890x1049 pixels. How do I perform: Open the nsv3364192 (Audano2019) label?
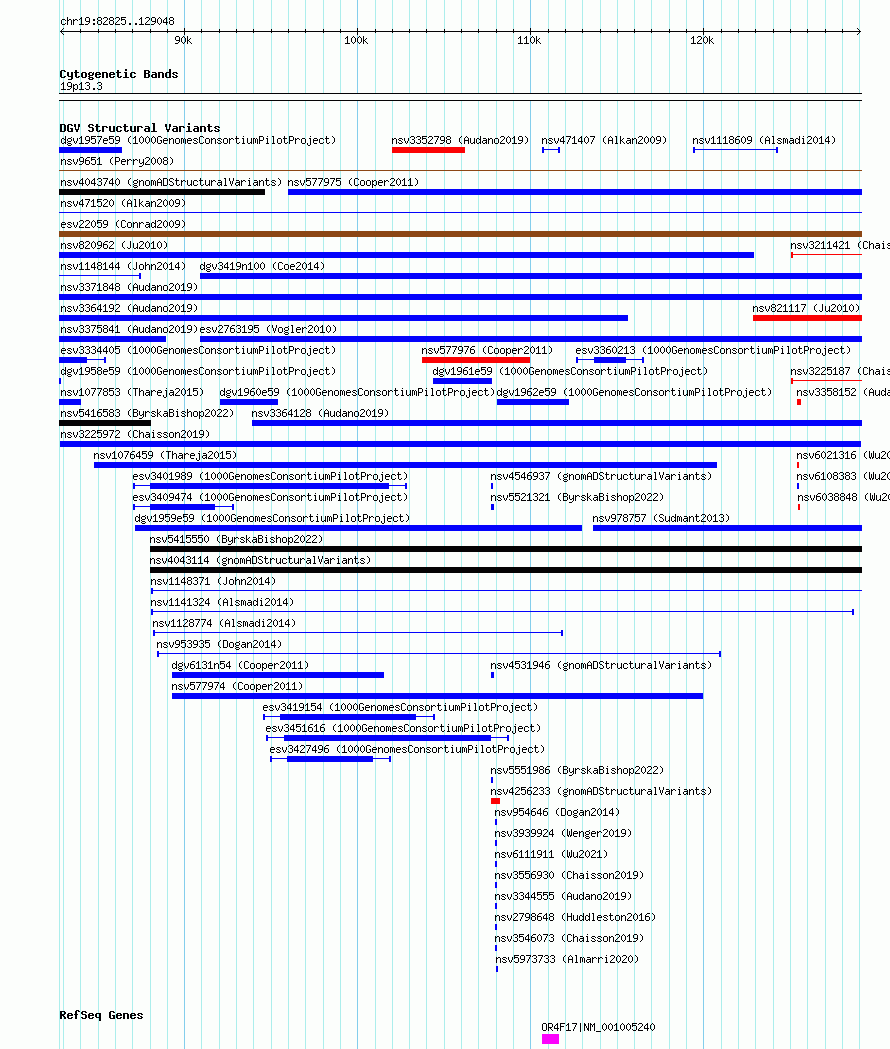pyautogui.click(x=129, y=308)
